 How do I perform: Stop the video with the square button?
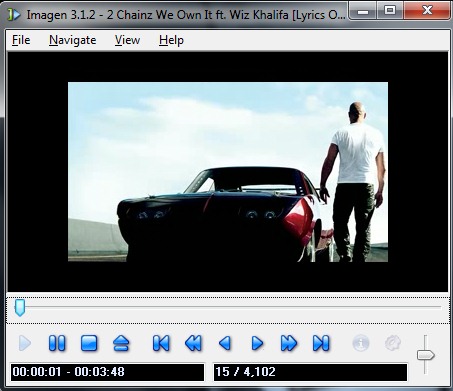click(x=89, y=343)
